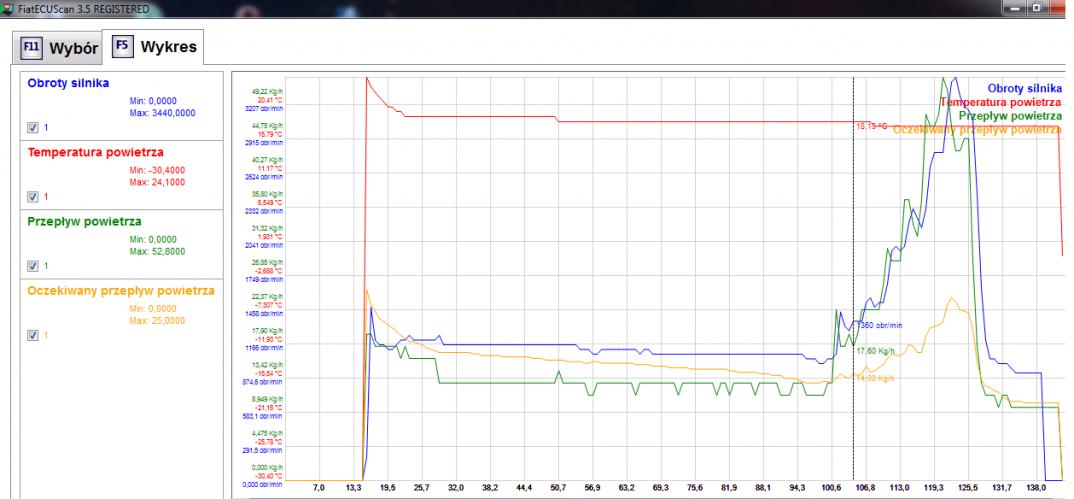
Task: Click the 874,6 obr/min vertical axis label
Action: coord(262,382)
